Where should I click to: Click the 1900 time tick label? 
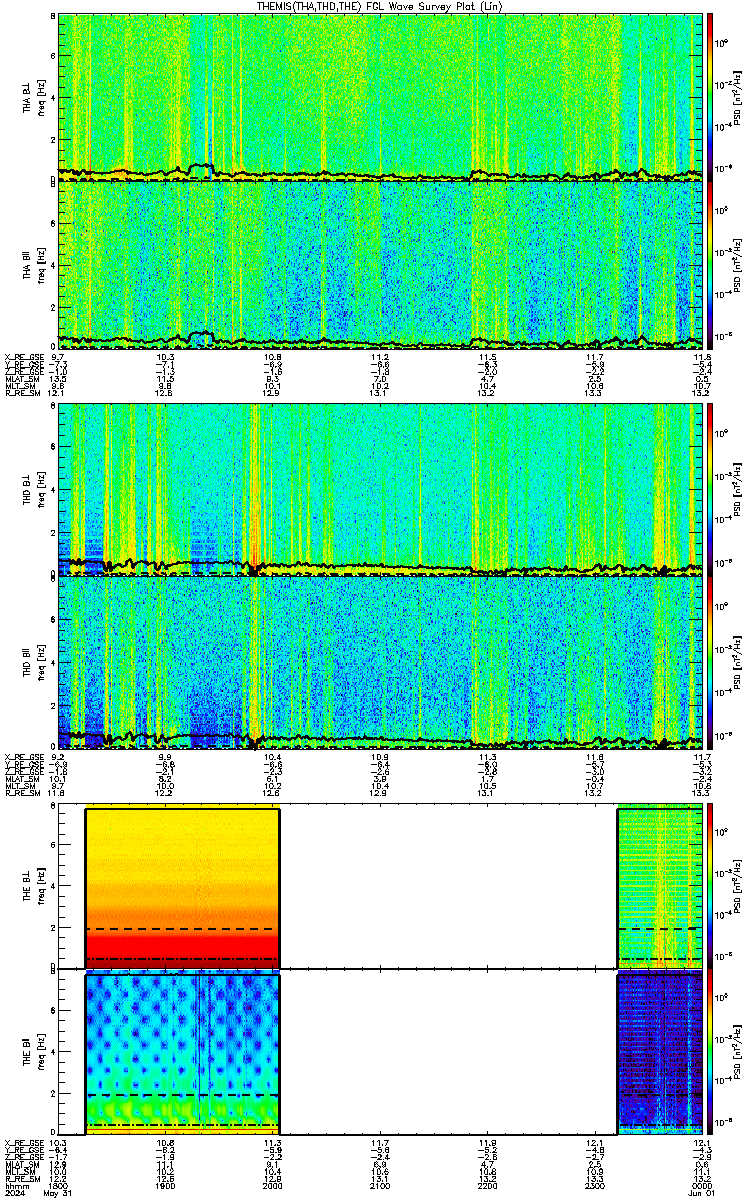click(166, 1184)
